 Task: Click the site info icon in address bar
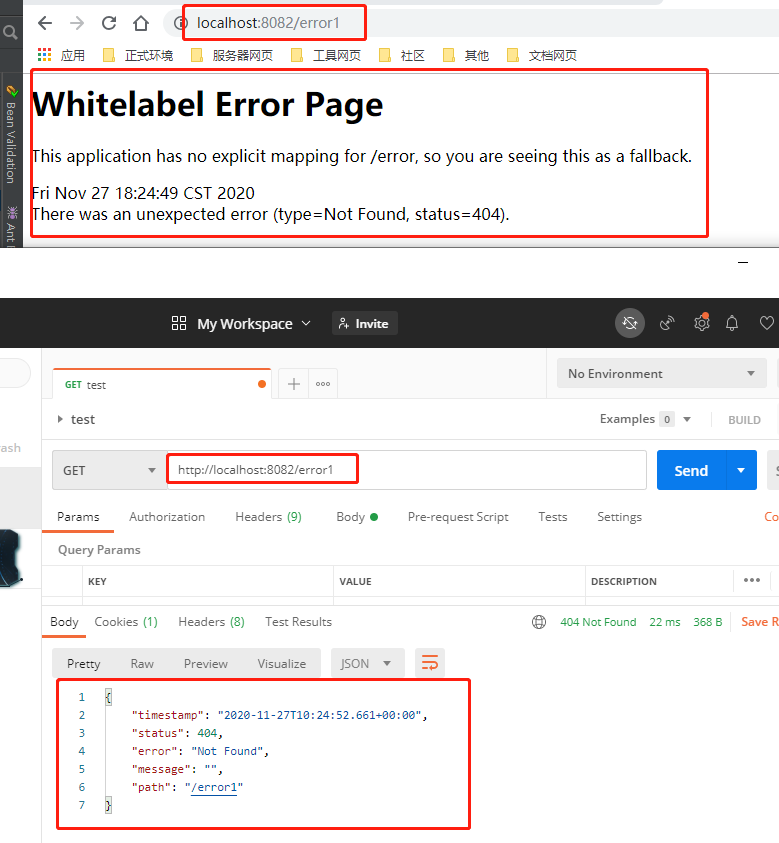point(181,23)
